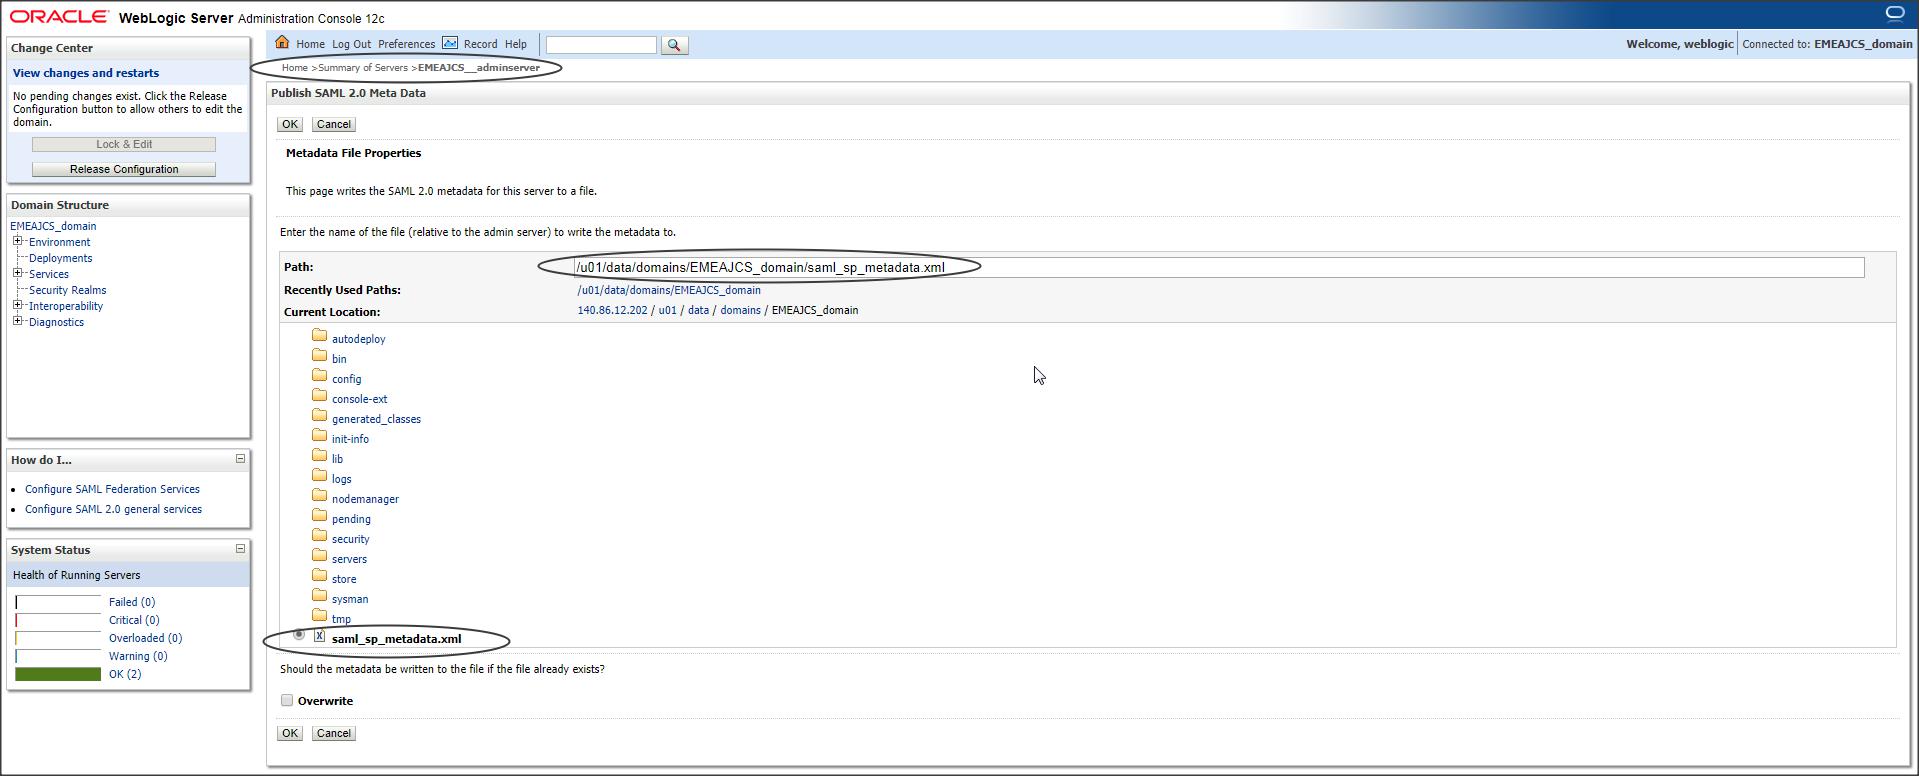The width and height of the screenshot is (1919, 776).
Task: Click the Path input field
Action: (x=1219, y=267)
